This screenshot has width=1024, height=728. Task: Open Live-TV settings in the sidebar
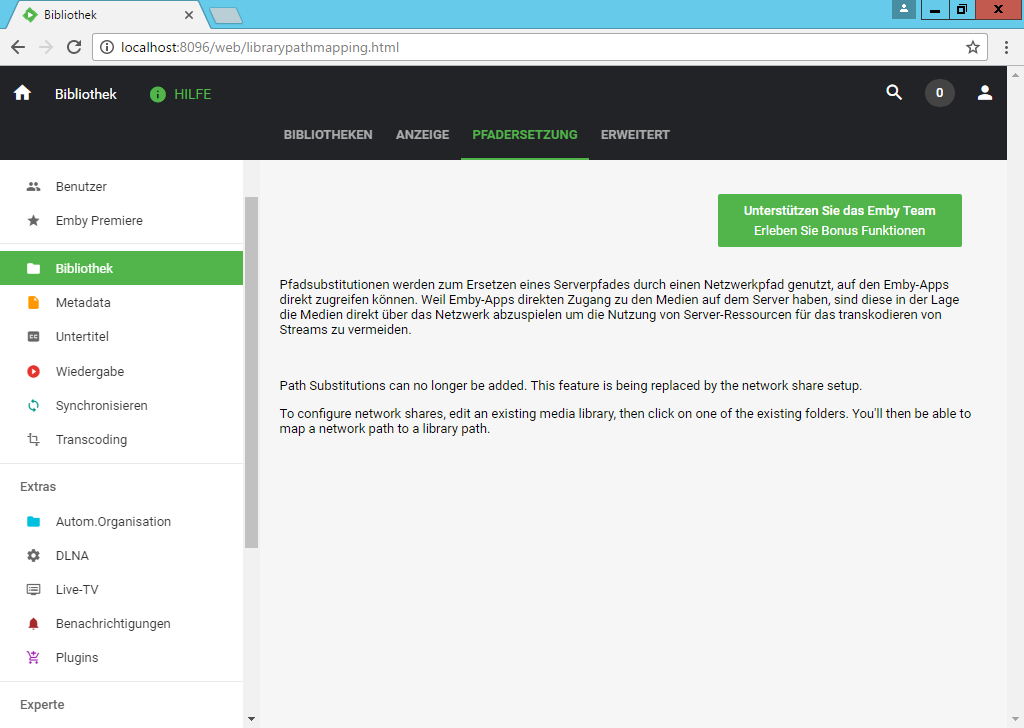(121, 590)
